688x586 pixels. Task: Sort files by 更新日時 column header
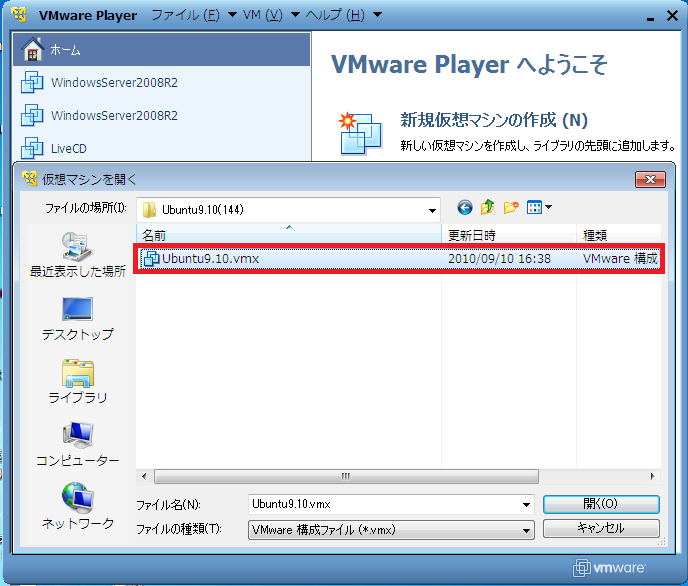[509, 235]
